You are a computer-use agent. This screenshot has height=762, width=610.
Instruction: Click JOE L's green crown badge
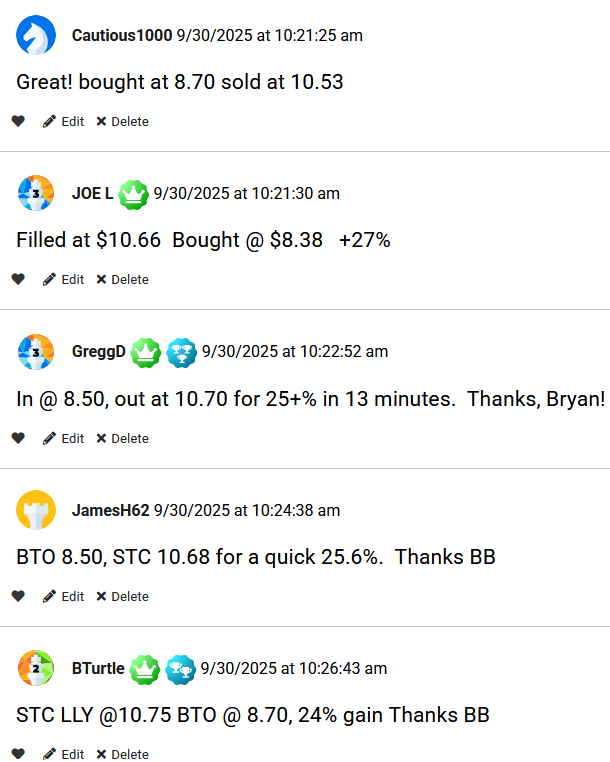tap(133, 193)
